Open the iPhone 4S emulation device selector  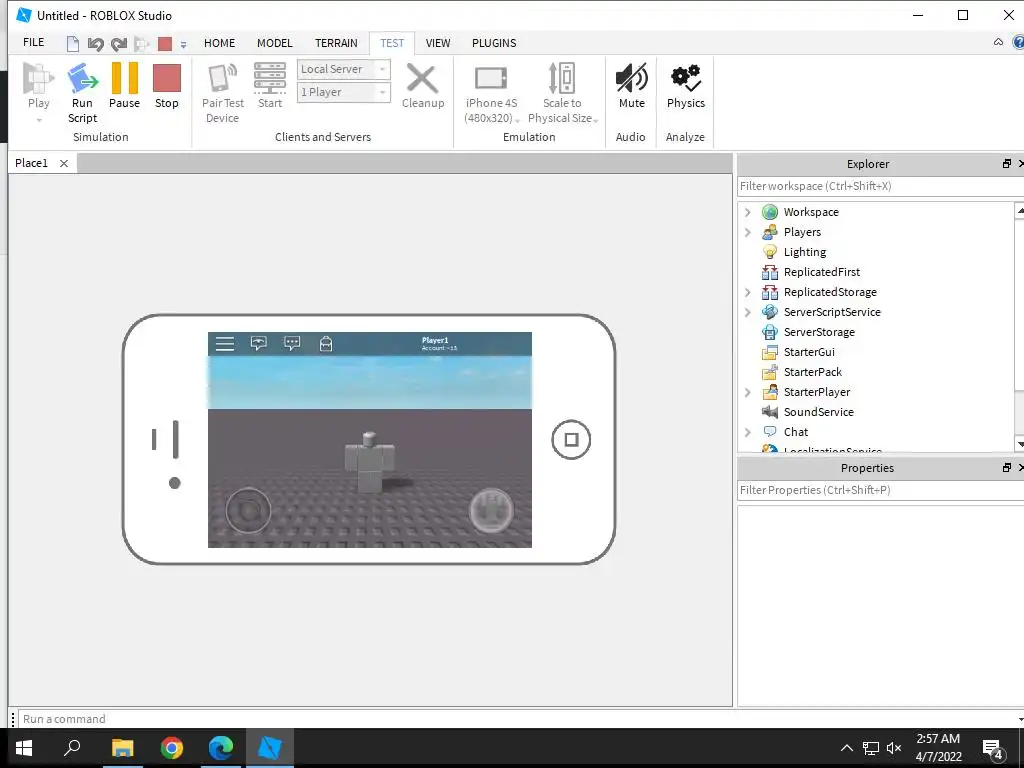tap(491, 93)
